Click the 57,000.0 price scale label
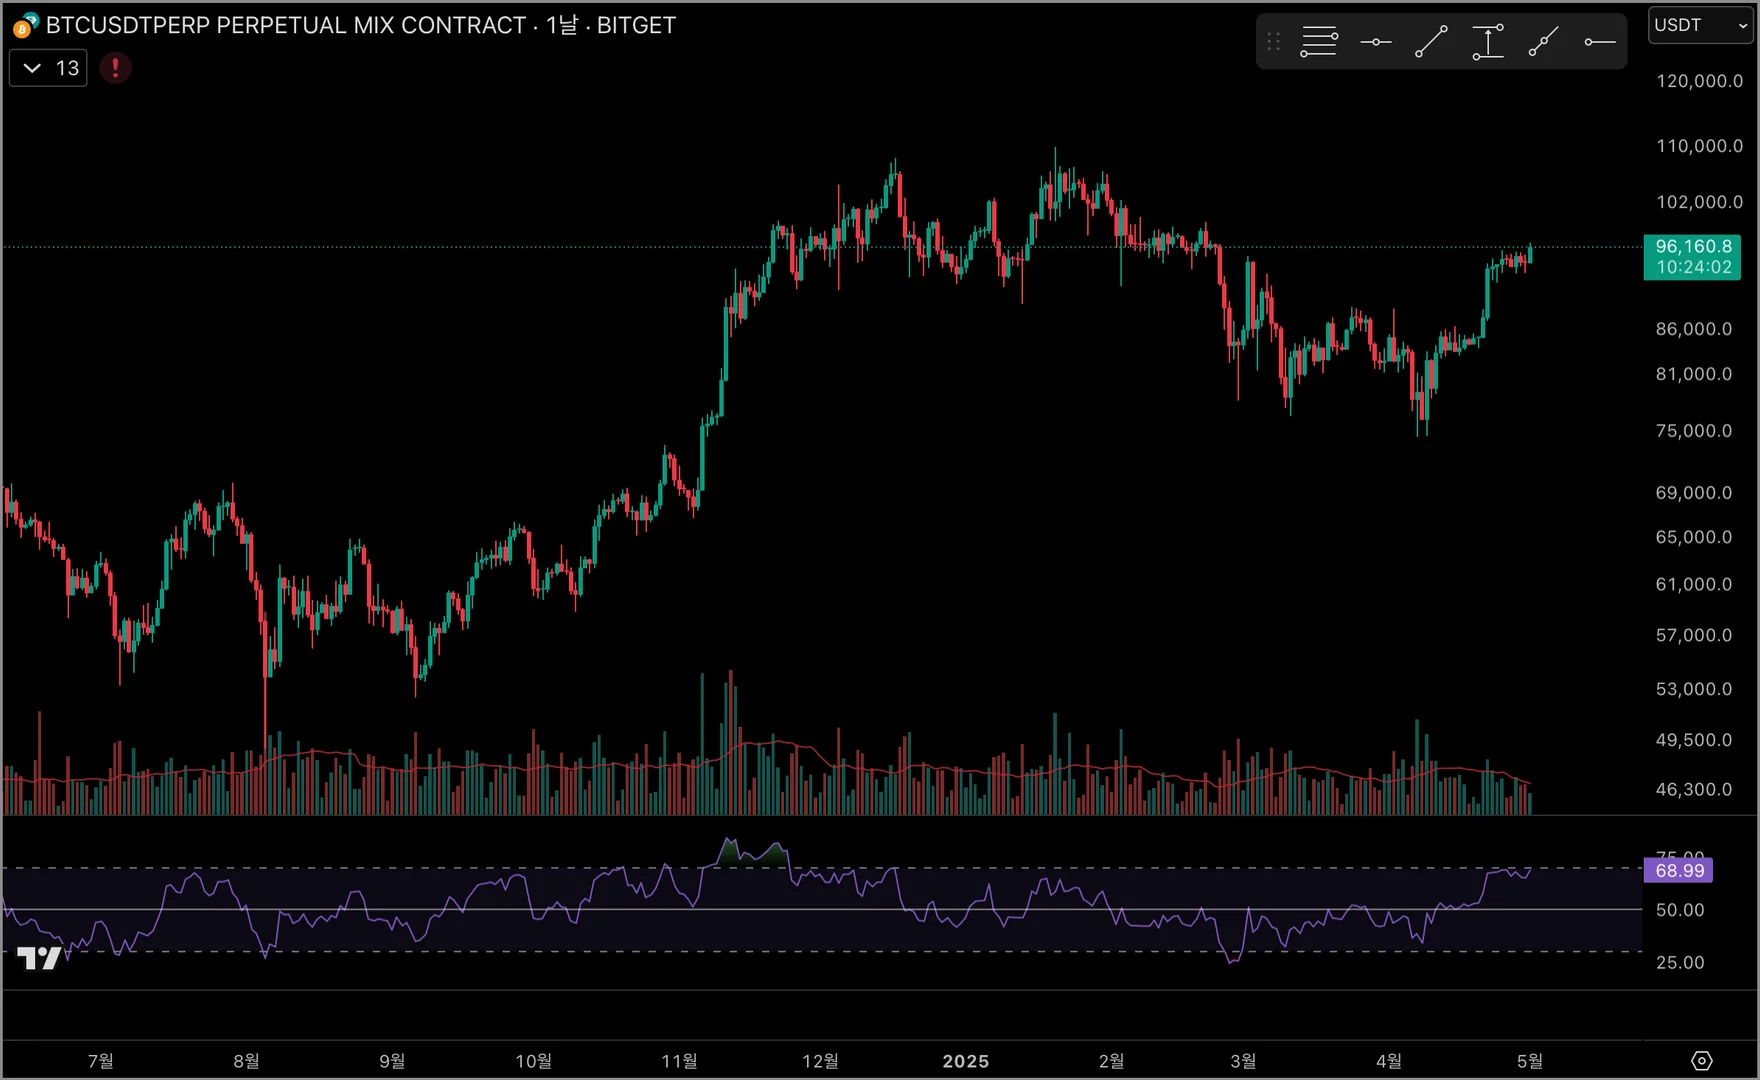1760x1080 pixels. click(1694, 635)
